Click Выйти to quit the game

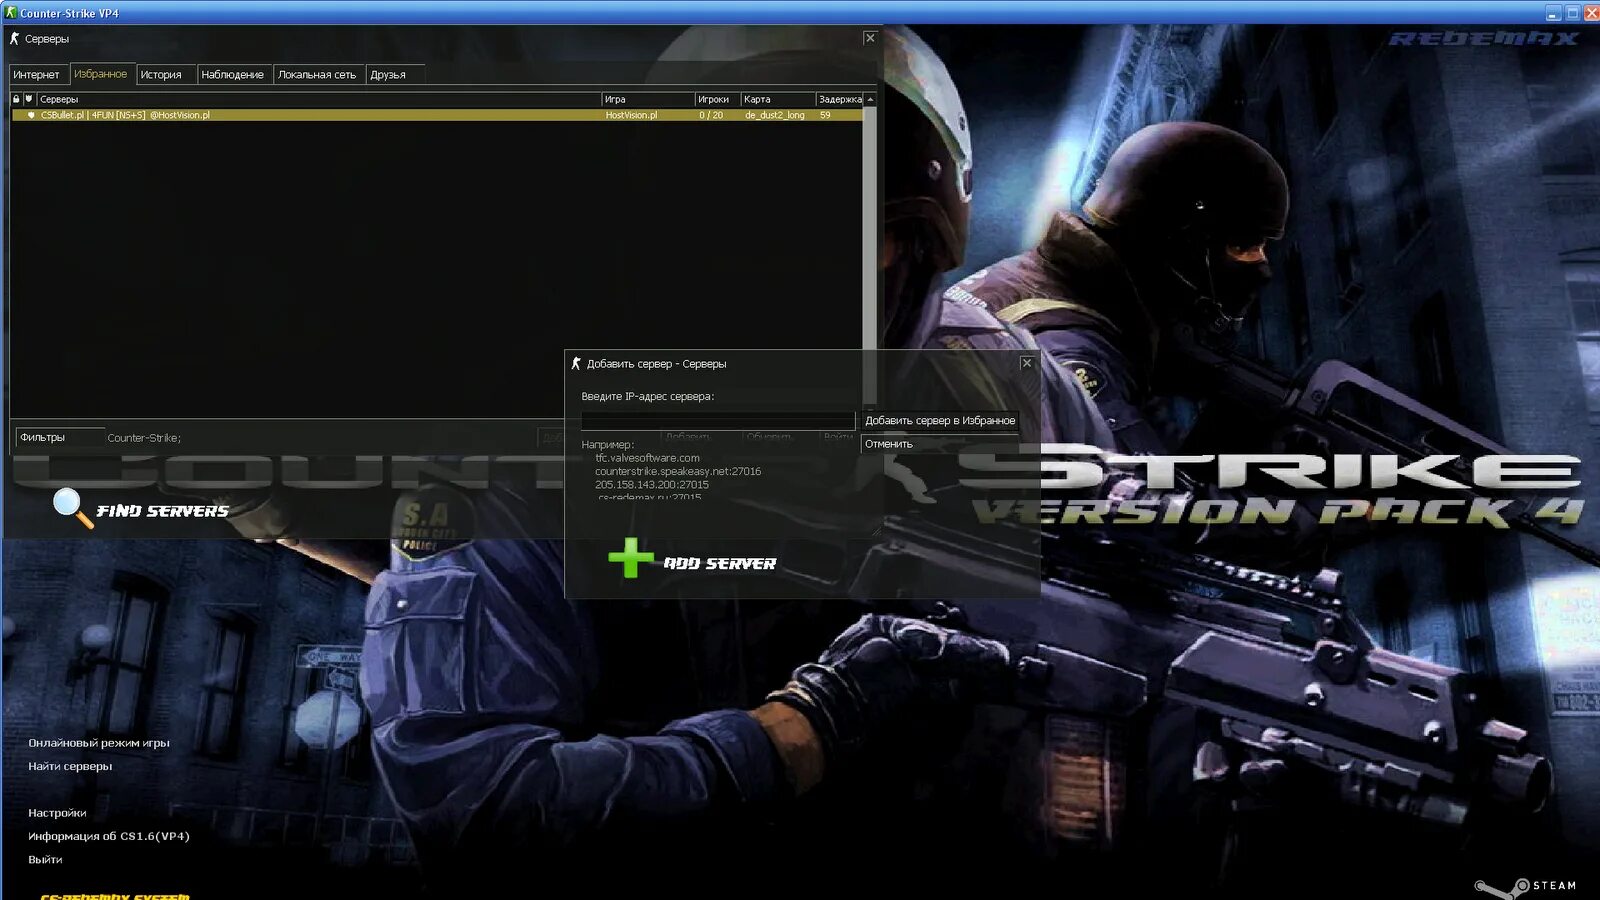pos(45,859)
